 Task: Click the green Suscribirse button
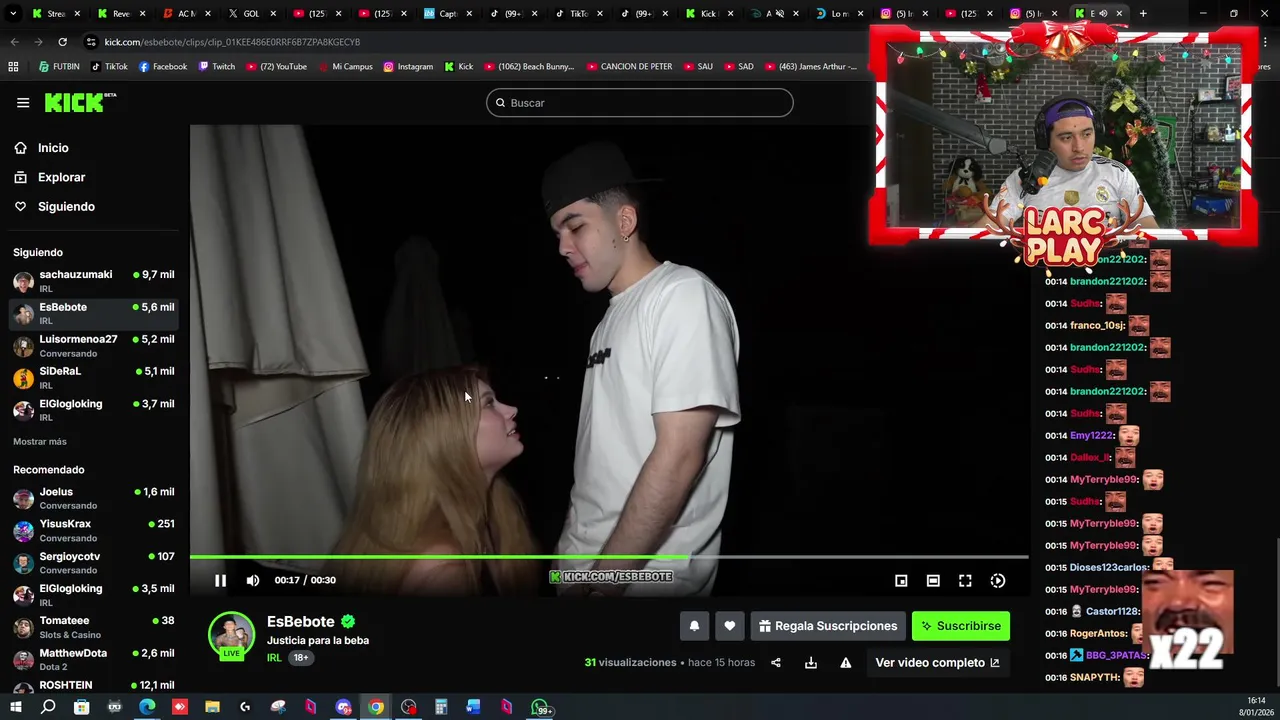[x=961, y=626]
